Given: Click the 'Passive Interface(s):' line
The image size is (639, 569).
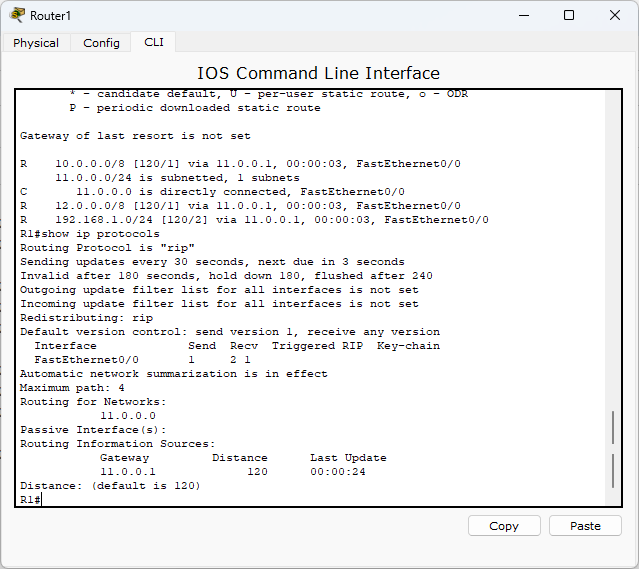Looking at the screenshot, I should point(93,430).
